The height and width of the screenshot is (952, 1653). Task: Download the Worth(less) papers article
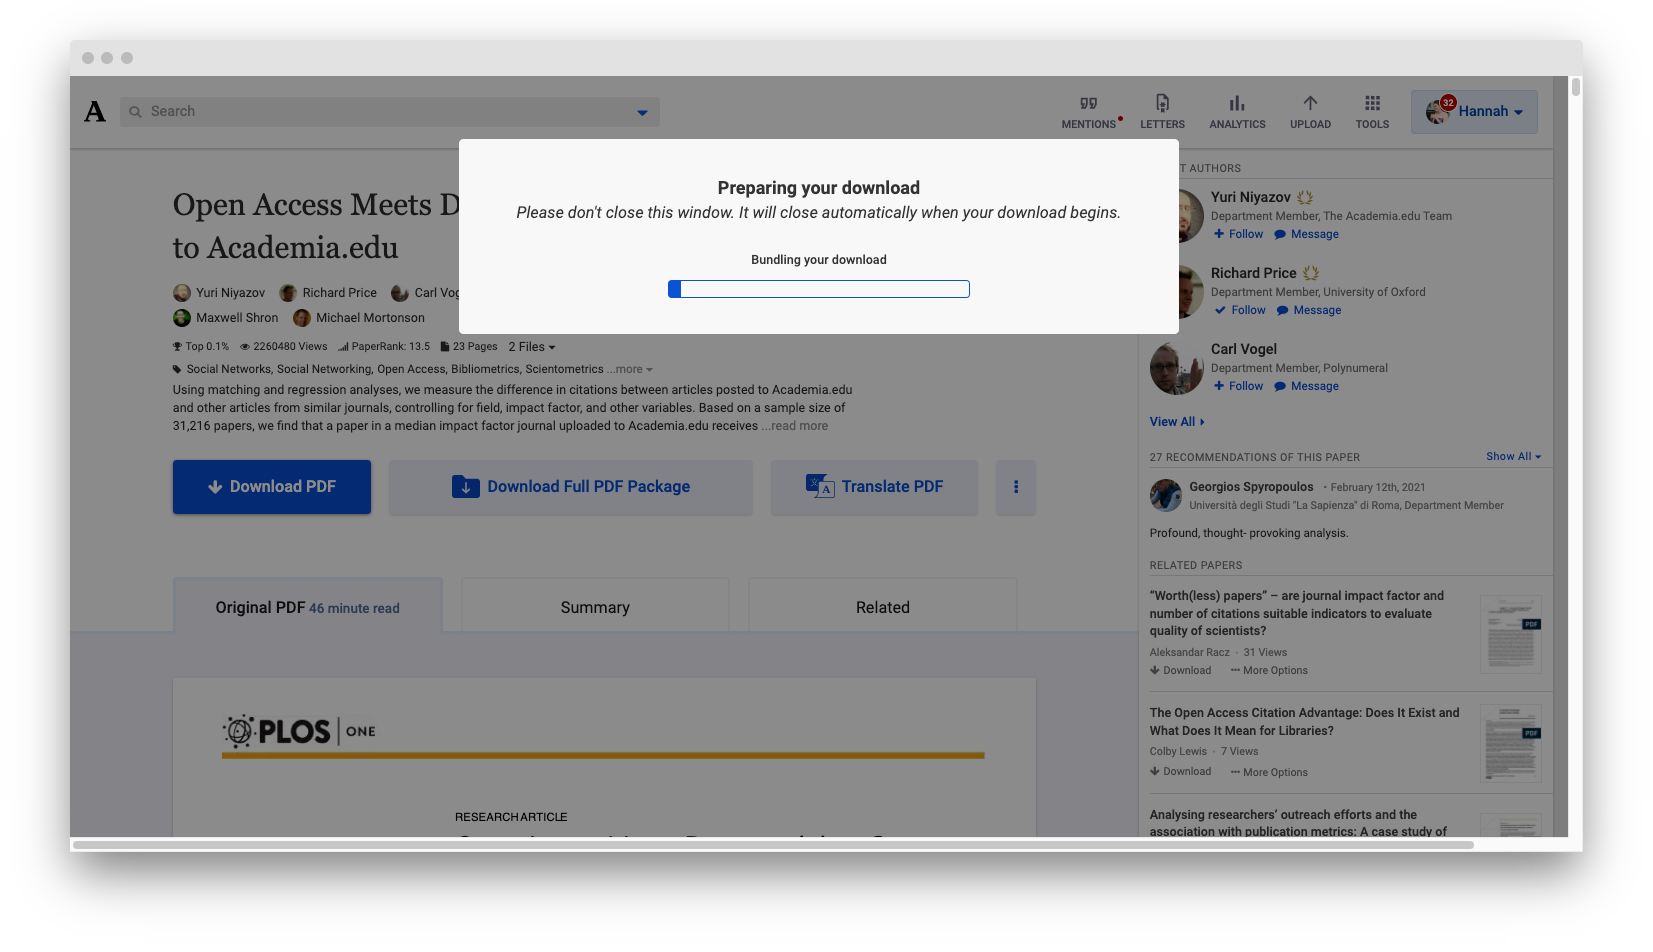1181,671
